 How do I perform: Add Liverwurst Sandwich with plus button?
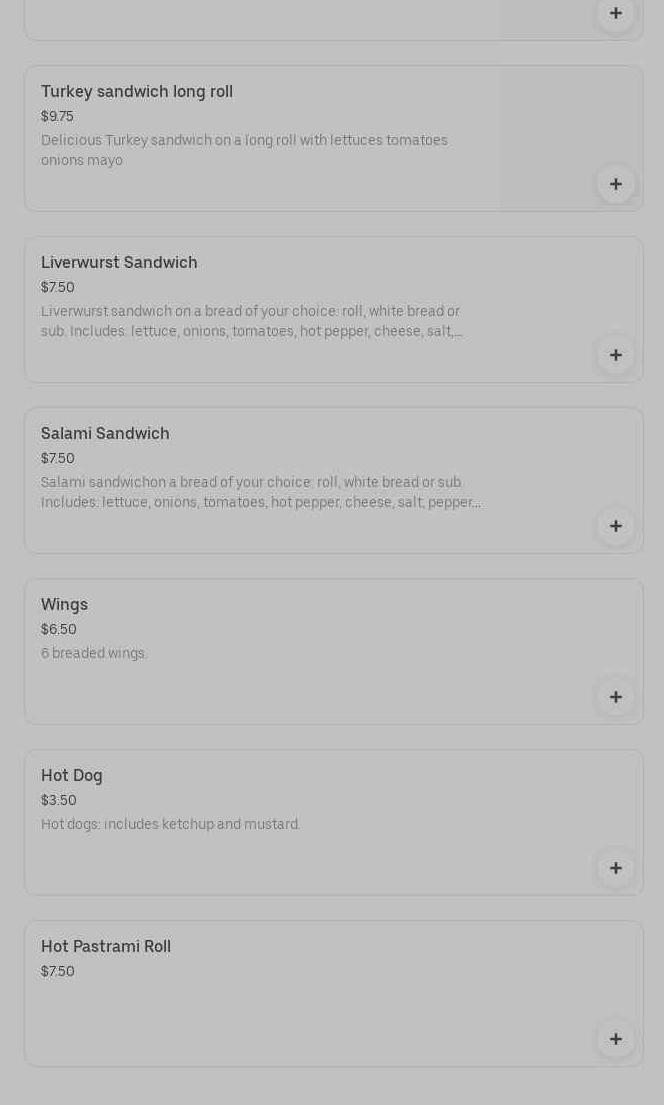point(615,355)
